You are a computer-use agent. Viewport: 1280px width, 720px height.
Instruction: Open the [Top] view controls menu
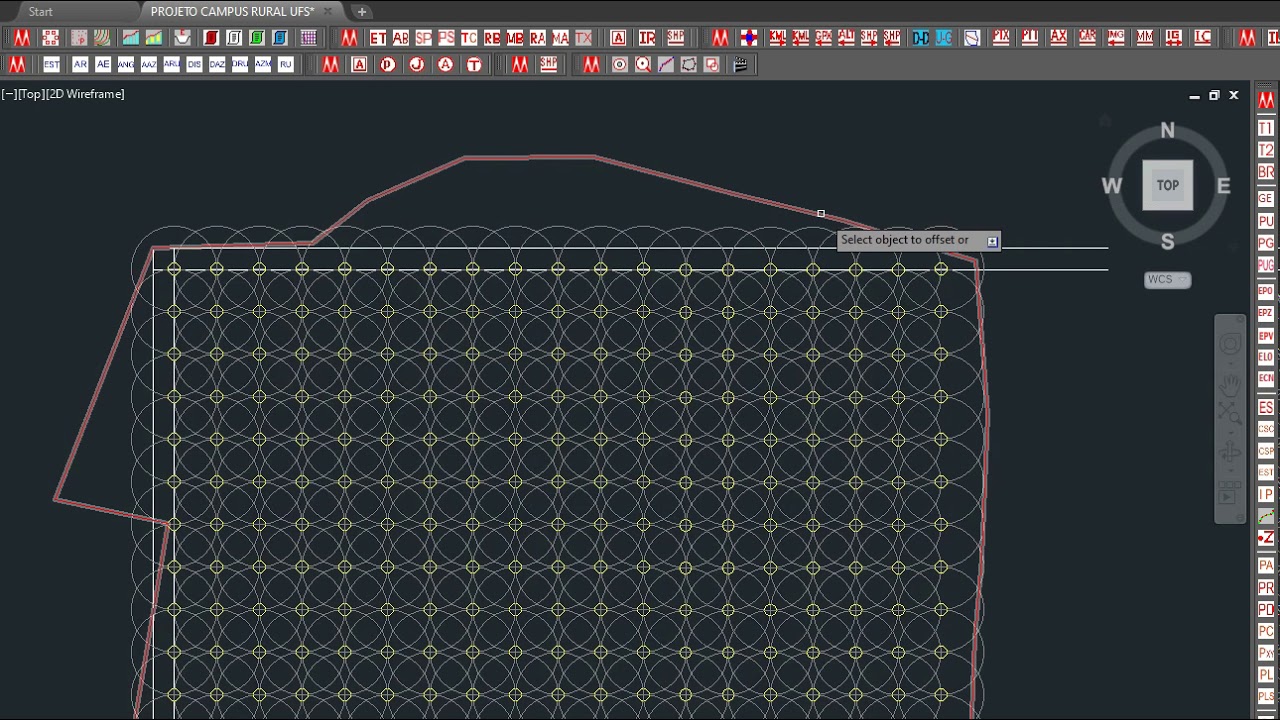tap(30, 94)
